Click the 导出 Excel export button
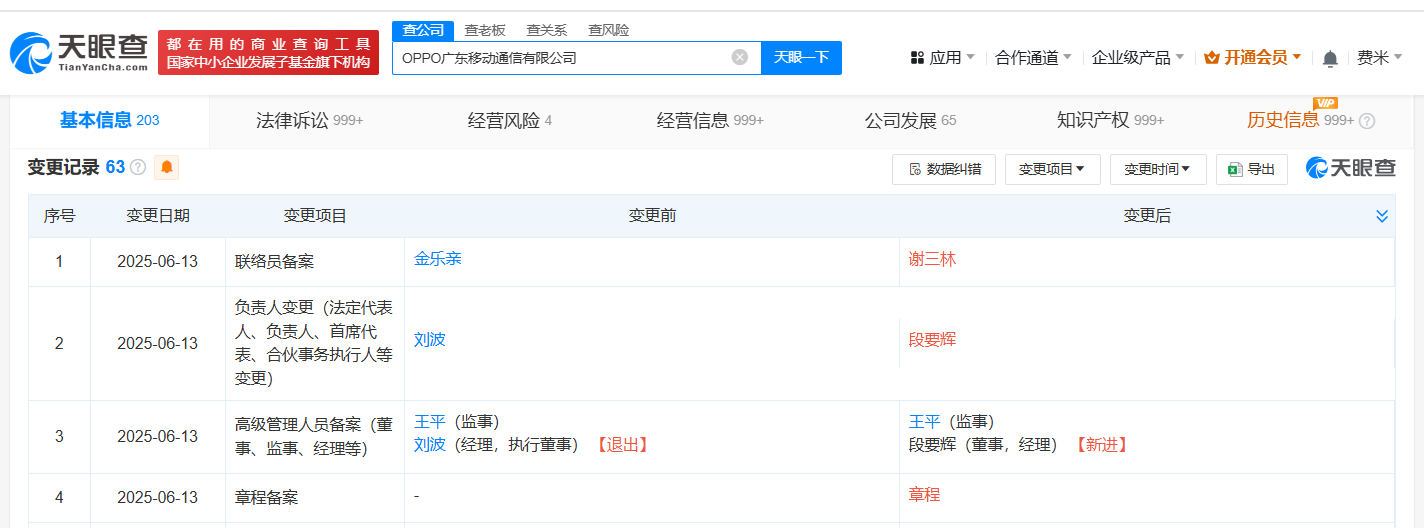The width and height of the screenshot is (1424, 528). (x=1251, y=170)
